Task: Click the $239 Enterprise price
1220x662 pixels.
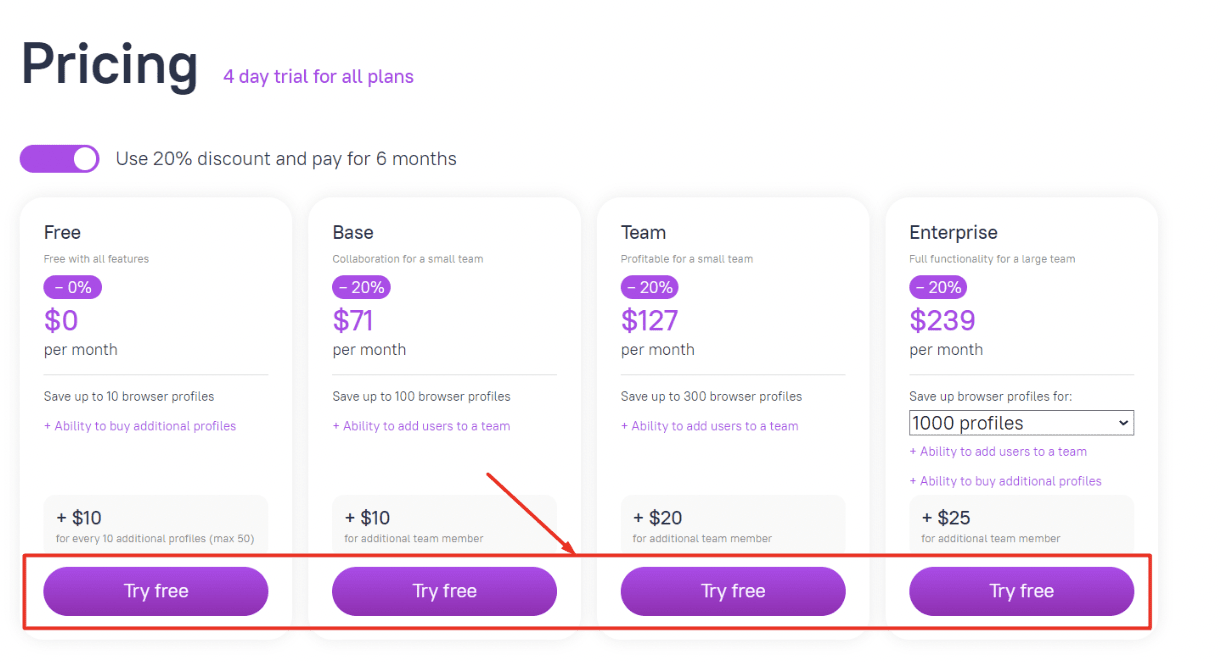Action: tap(942, 320)
